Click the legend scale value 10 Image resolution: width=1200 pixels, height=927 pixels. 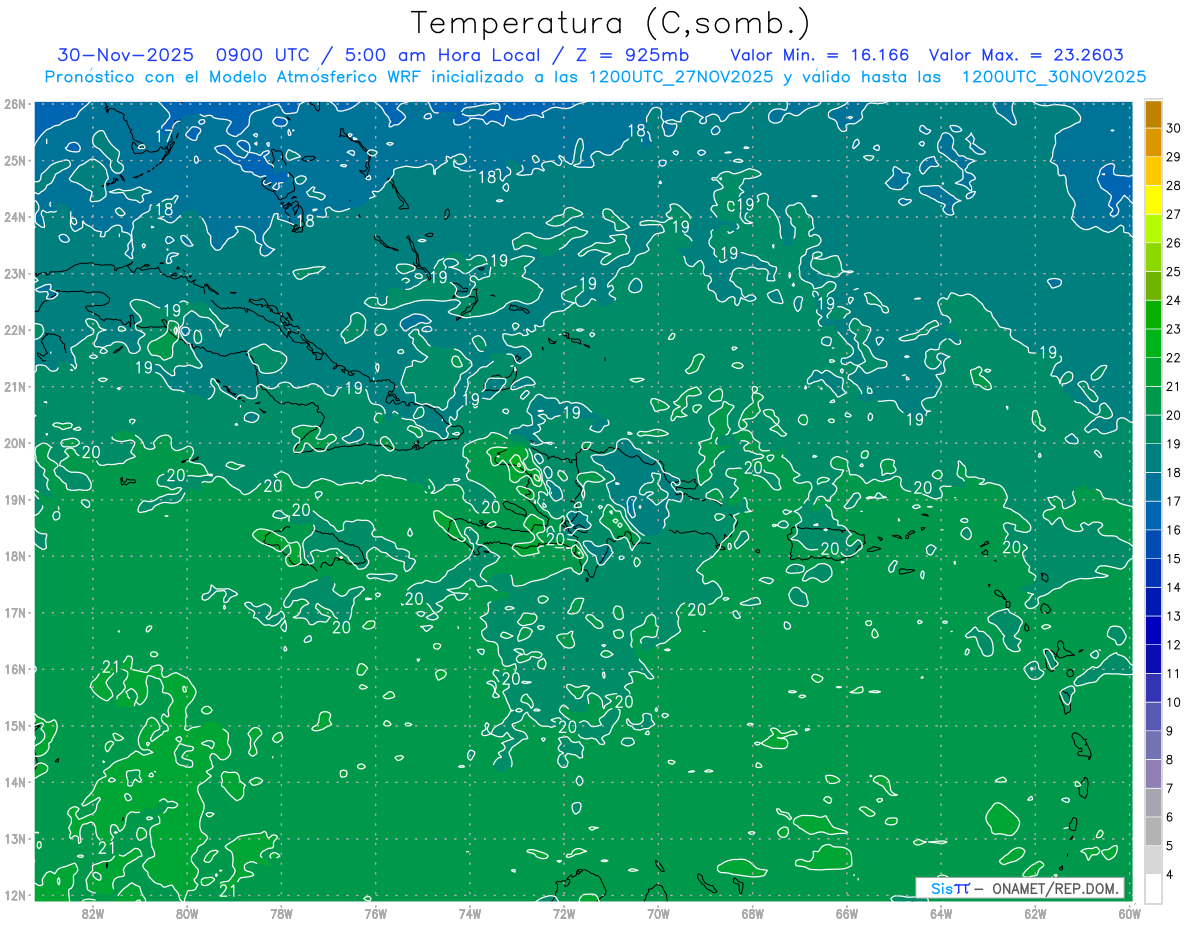1173,702
